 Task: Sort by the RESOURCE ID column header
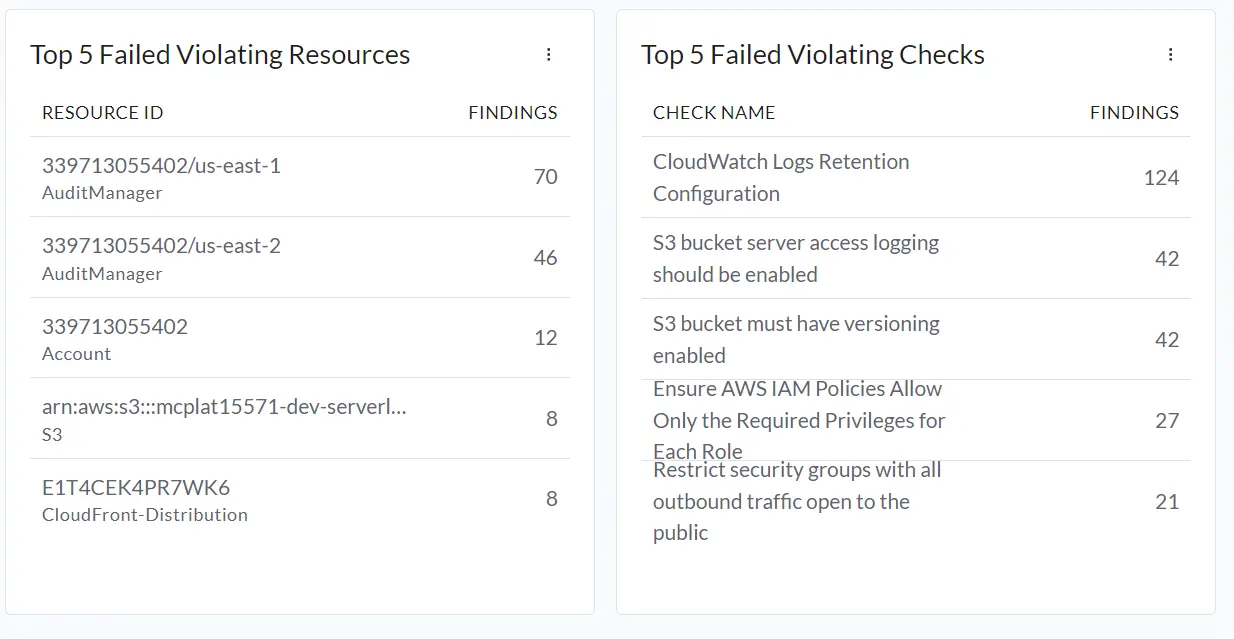pos(102,112)
